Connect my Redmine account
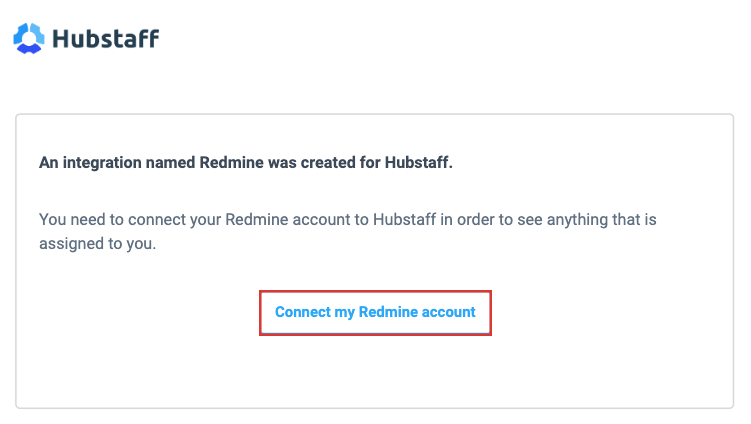Viewport: 751px width, 424px height. 375,312
